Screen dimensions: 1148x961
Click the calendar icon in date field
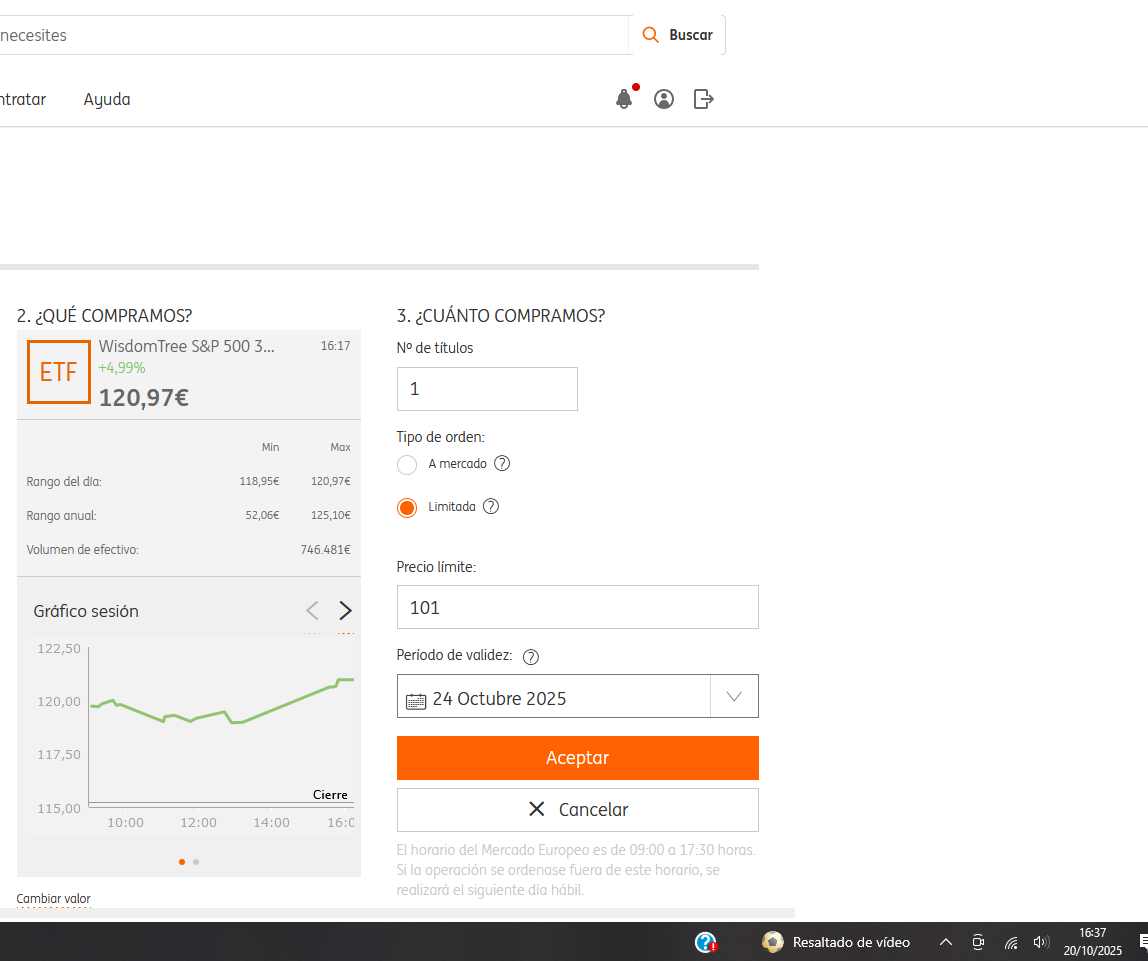[x=416, y=700]
